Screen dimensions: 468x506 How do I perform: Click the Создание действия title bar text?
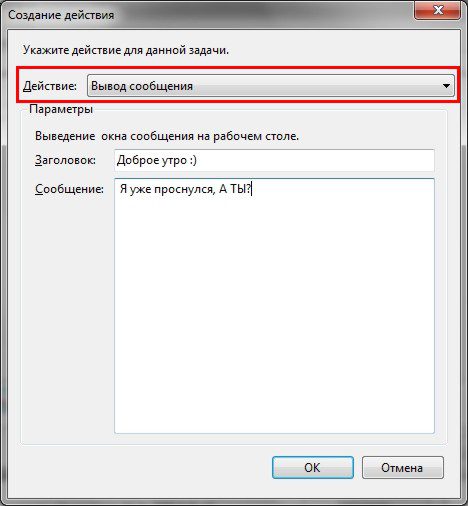pyautogui.click(x=61, y=15)
